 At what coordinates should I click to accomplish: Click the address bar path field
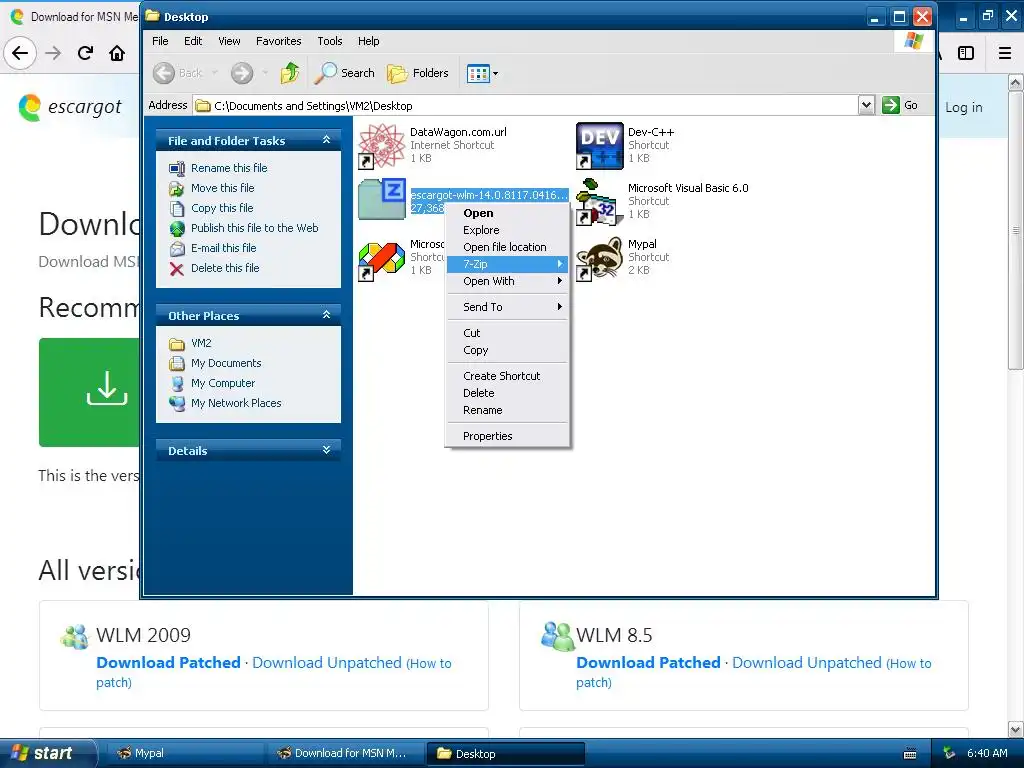coord(525,105)
